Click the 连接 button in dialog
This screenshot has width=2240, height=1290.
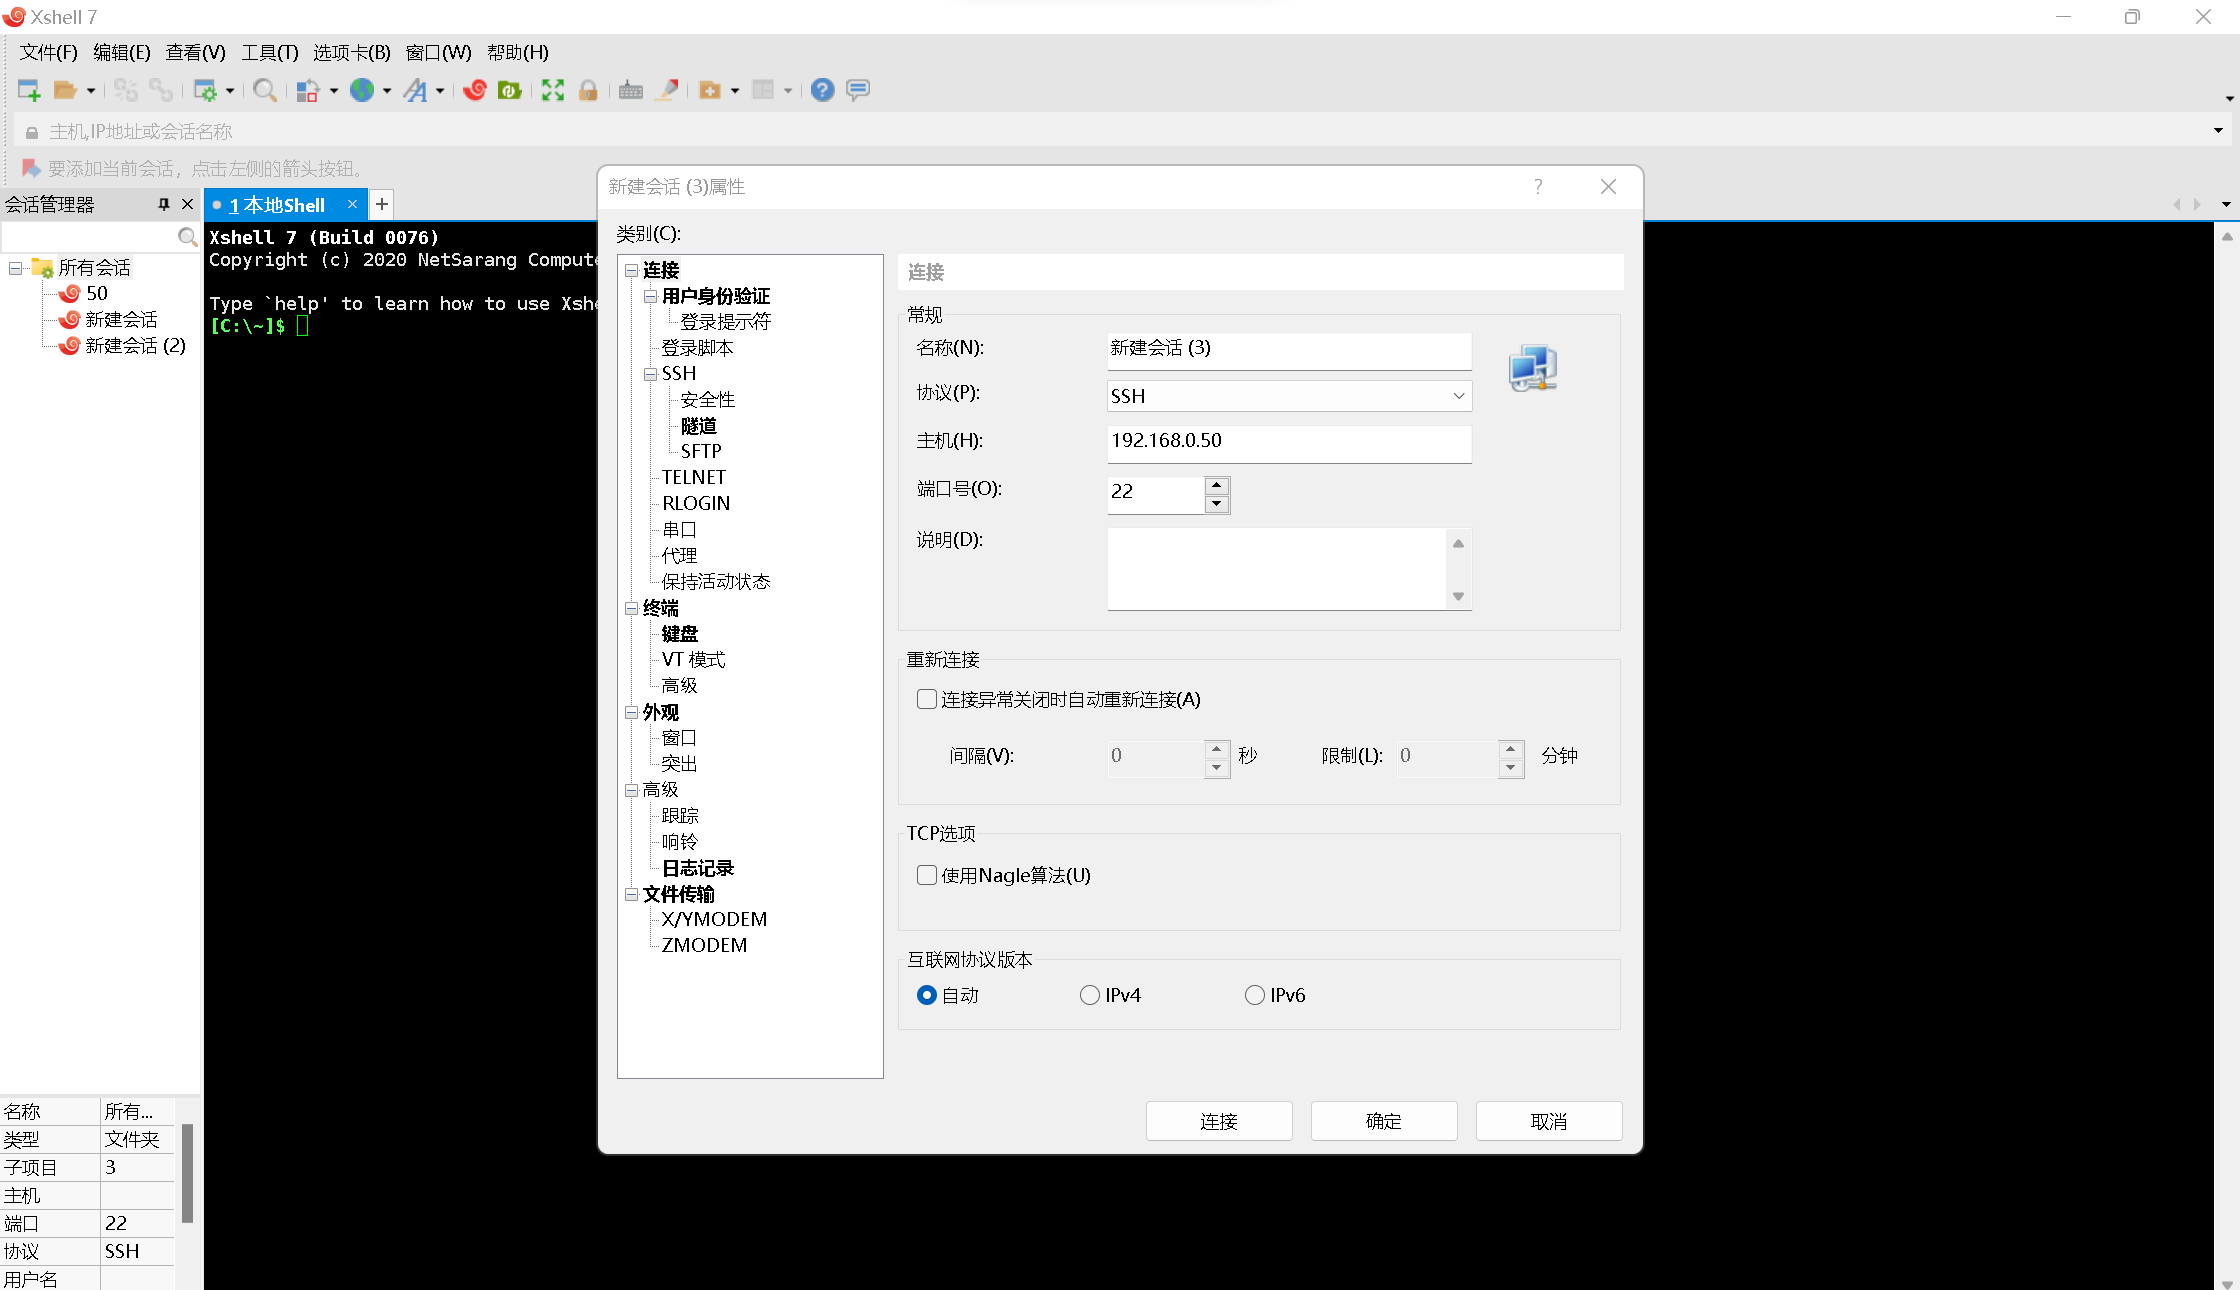tap(1219, 1121)
